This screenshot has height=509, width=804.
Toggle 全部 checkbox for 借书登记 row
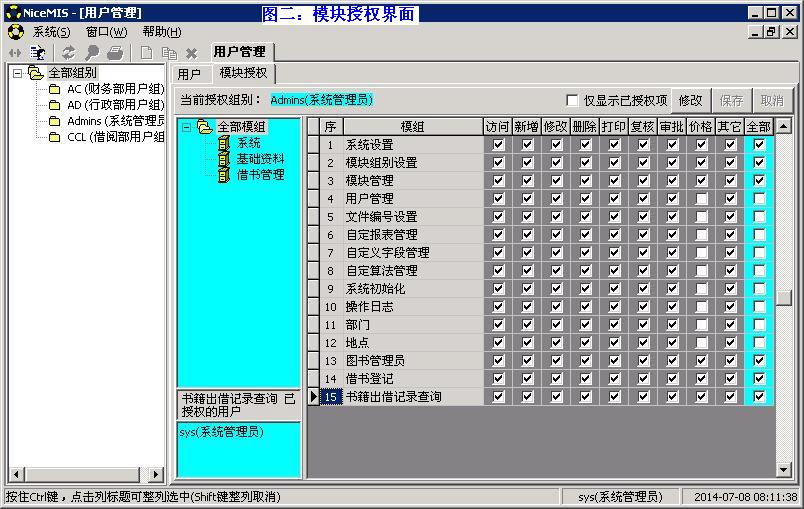[x=759, y=378]
